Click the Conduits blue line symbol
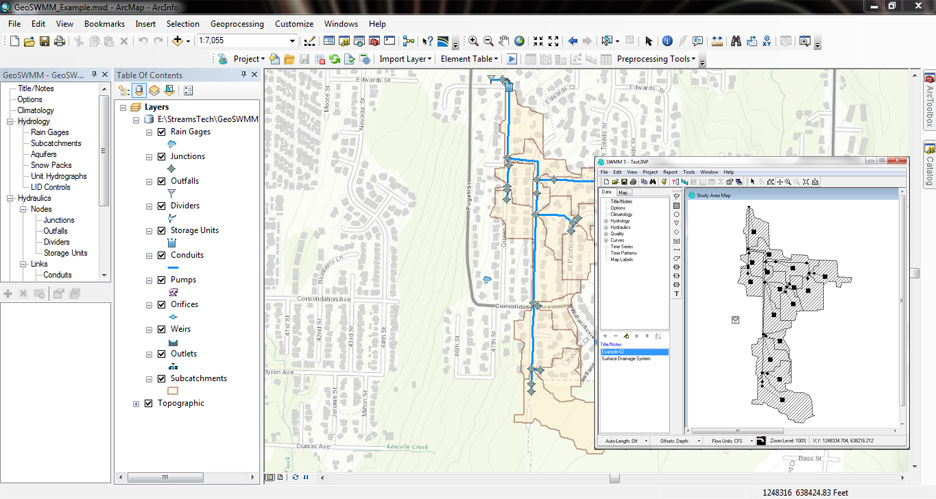 (173, 267)
